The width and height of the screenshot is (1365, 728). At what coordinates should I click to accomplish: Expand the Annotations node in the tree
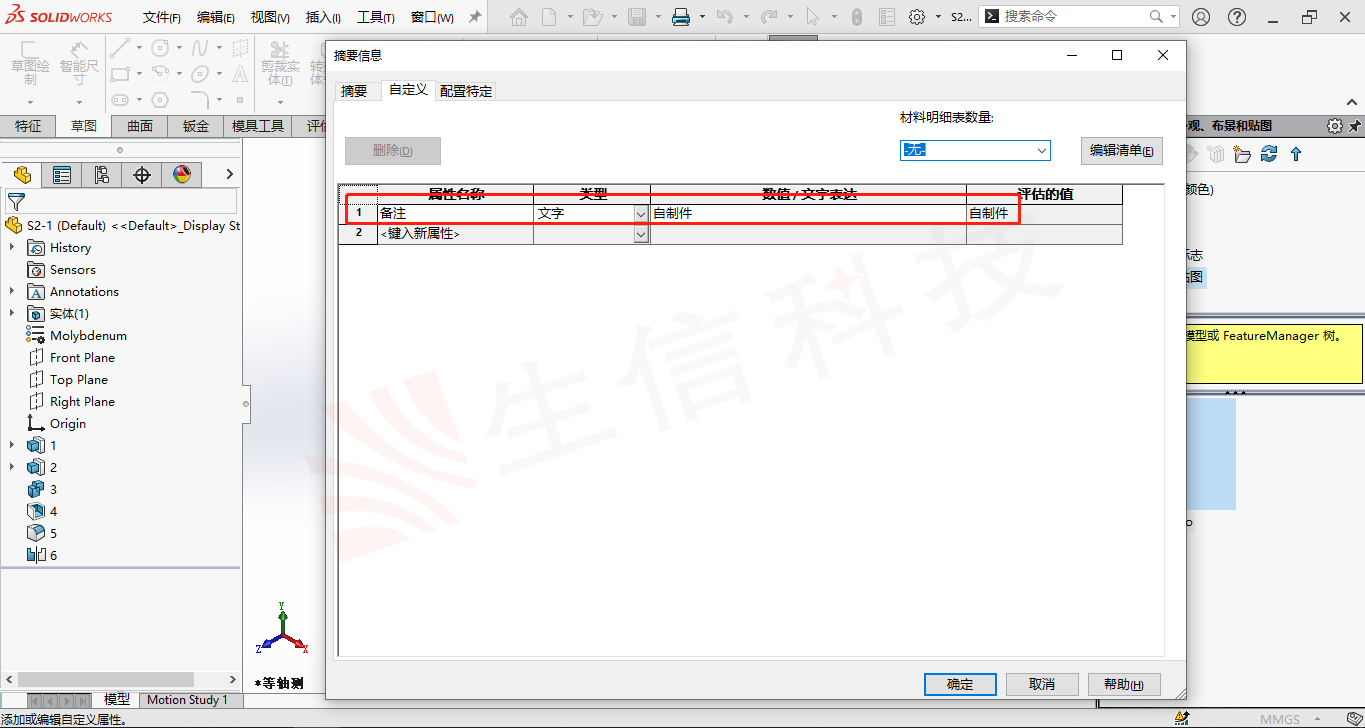[12, 292]
